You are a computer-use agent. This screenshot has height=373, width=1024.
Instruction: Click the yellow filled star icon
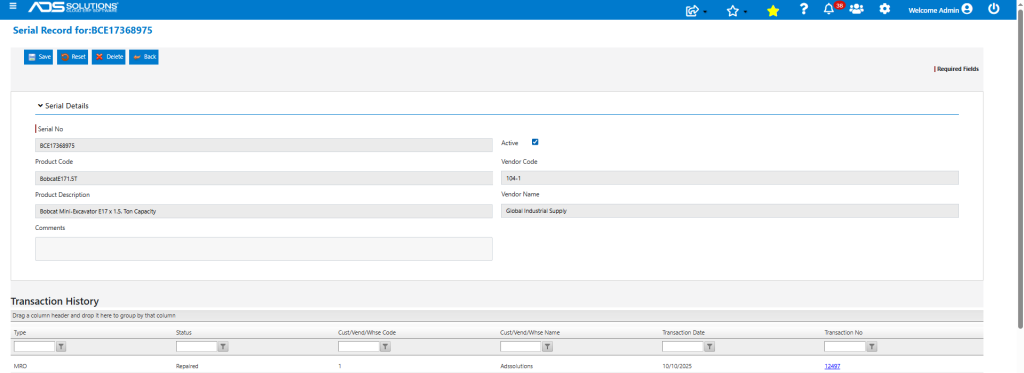point(773,10)
